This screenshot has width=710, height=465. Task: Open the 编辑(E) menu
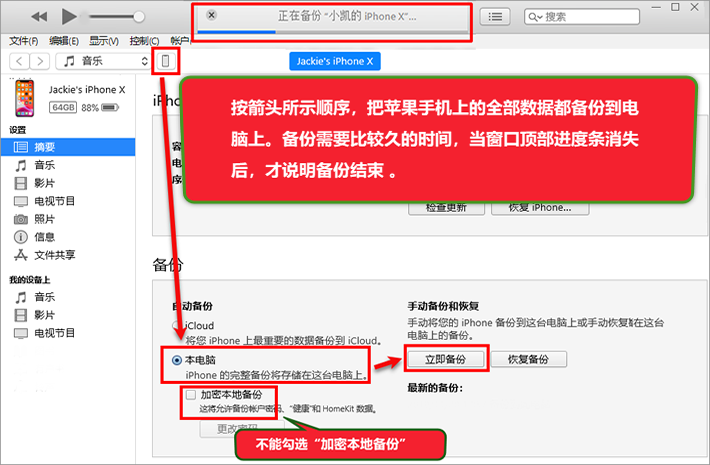pyautogui.click(x=64, y=41)
